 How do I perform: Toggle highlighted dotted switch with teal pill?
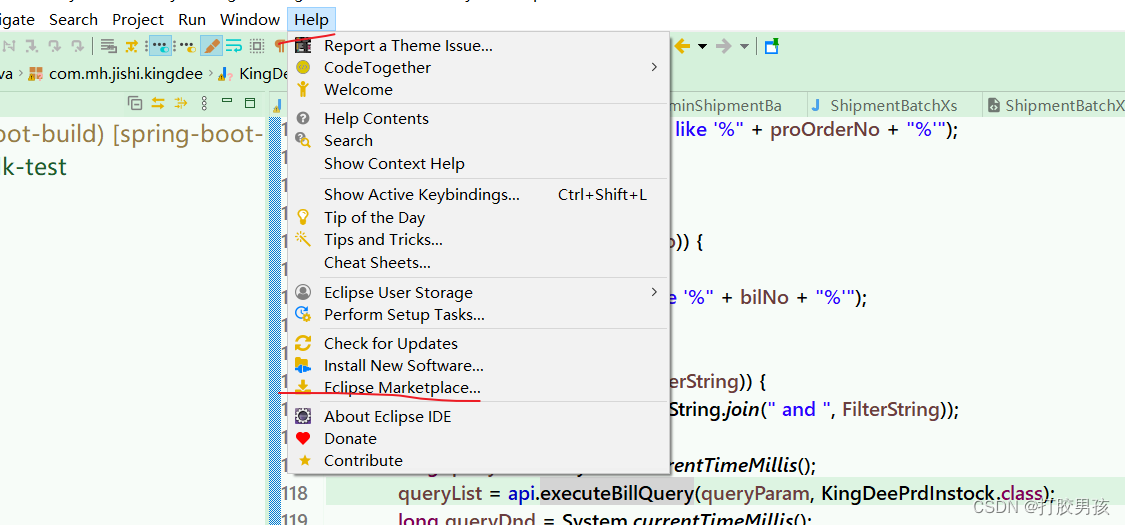(160, 46)
